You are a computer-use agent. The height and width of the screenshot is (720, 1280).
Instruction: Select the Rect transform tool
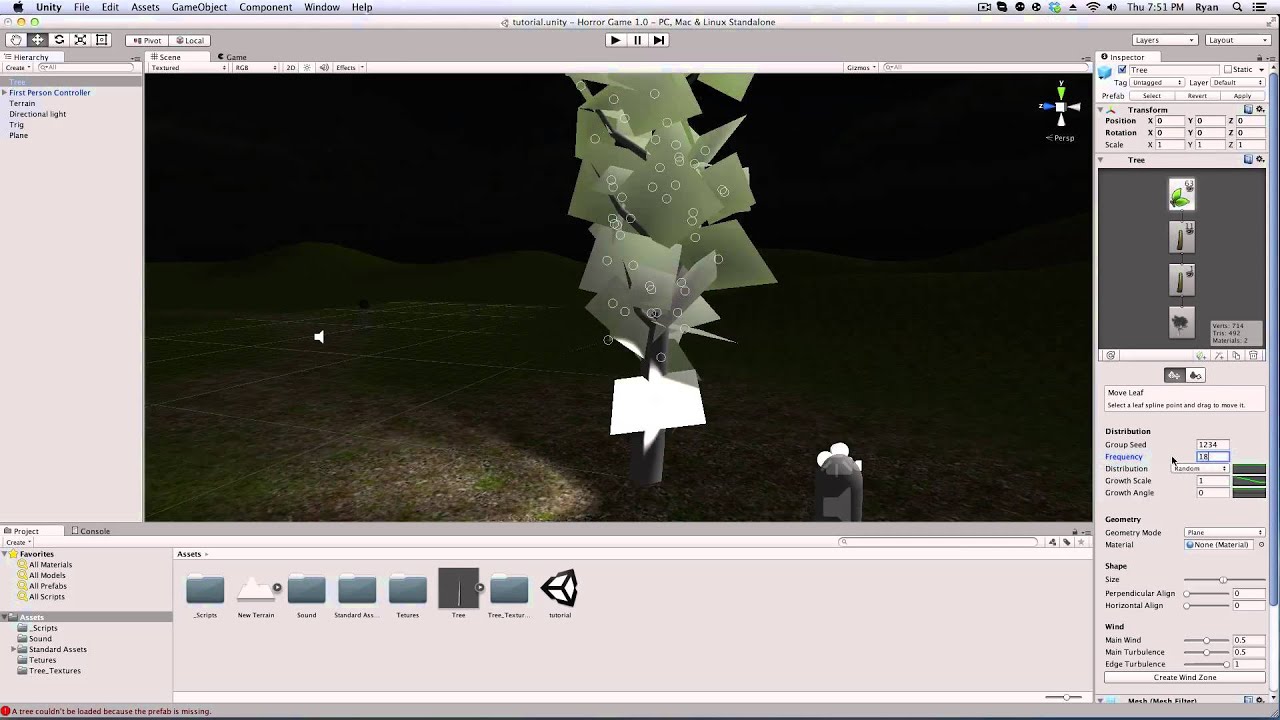(101, 40)
